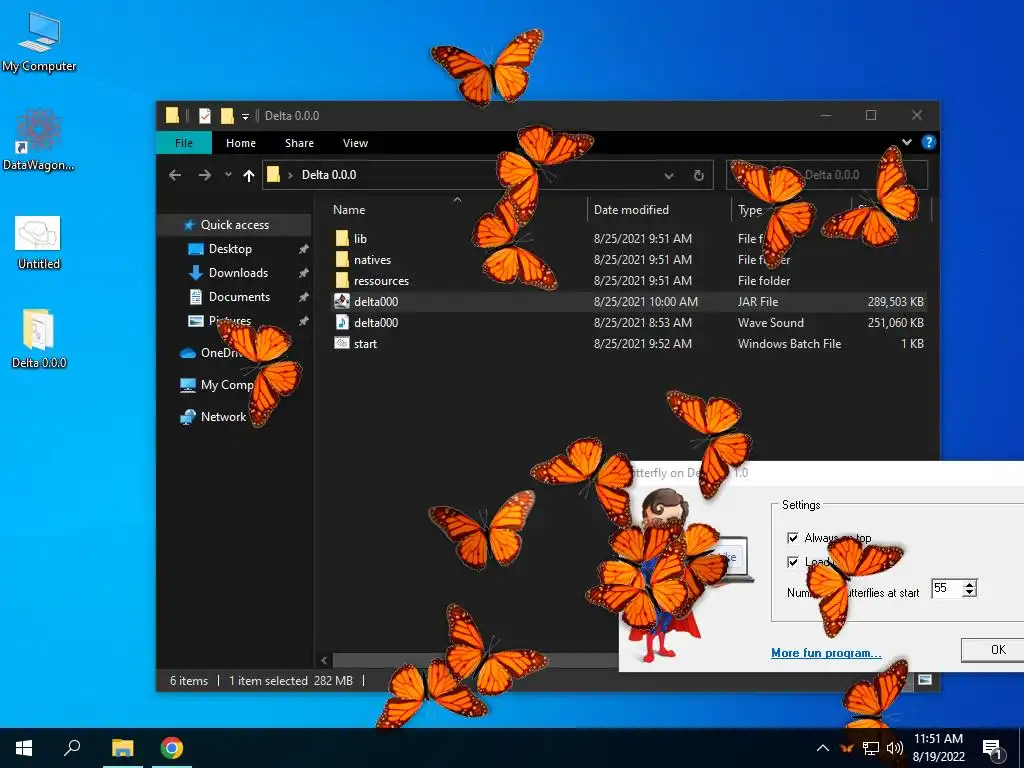Viewport: 1024px width, 768px height.
Task: Open the DataWagon desktop shortcut
Action: pos(39,140)
